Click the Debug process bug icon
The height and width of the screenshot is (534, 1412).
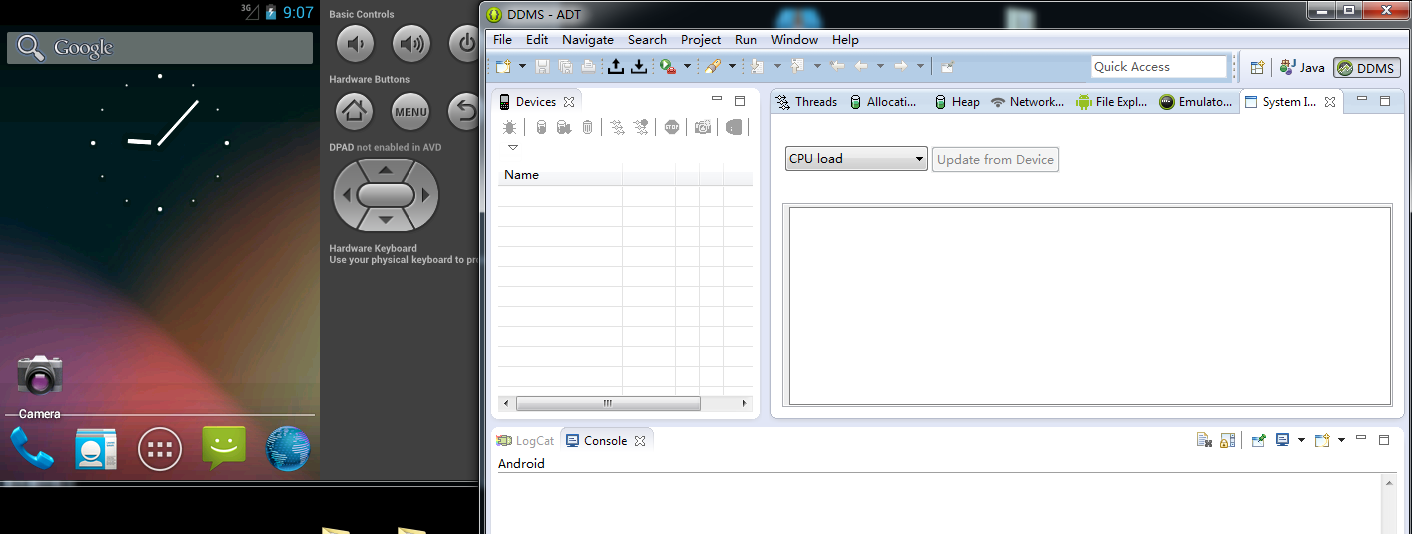(x=510, y=127)
